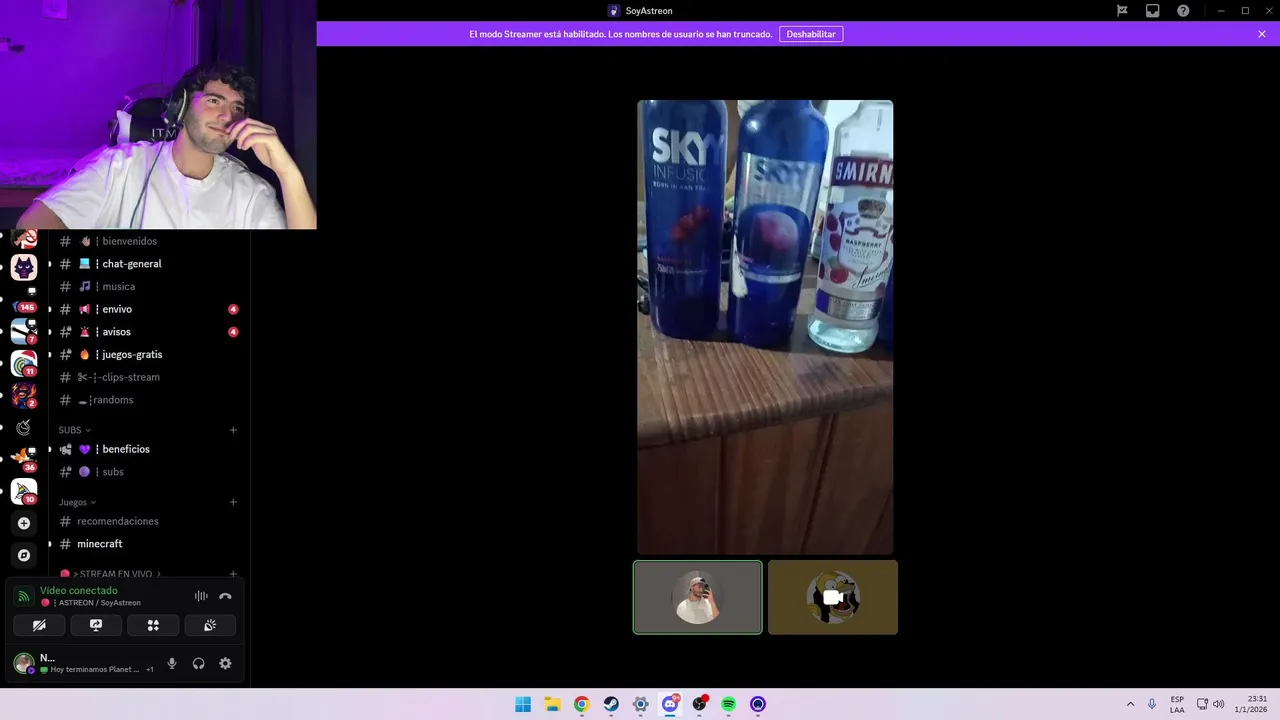
Task: Open server with 145 notifications badge
Action: coord(24,299)
